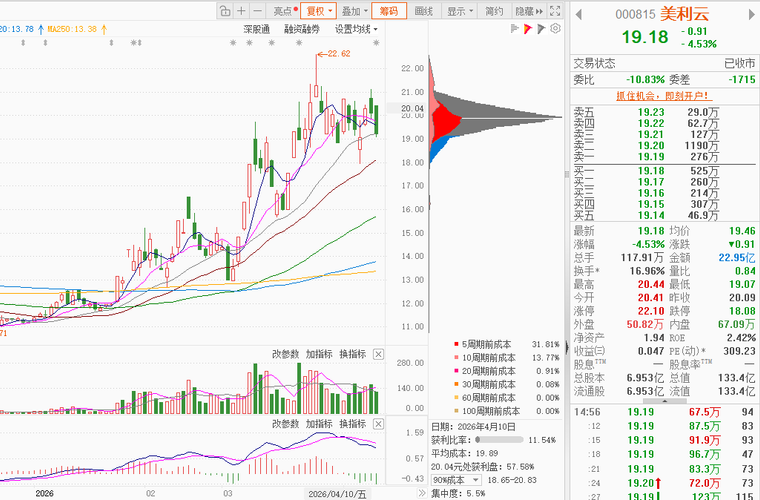The image size is (760, 500).
Task: Go to next stock with right arrow
Action: [752, 15]
